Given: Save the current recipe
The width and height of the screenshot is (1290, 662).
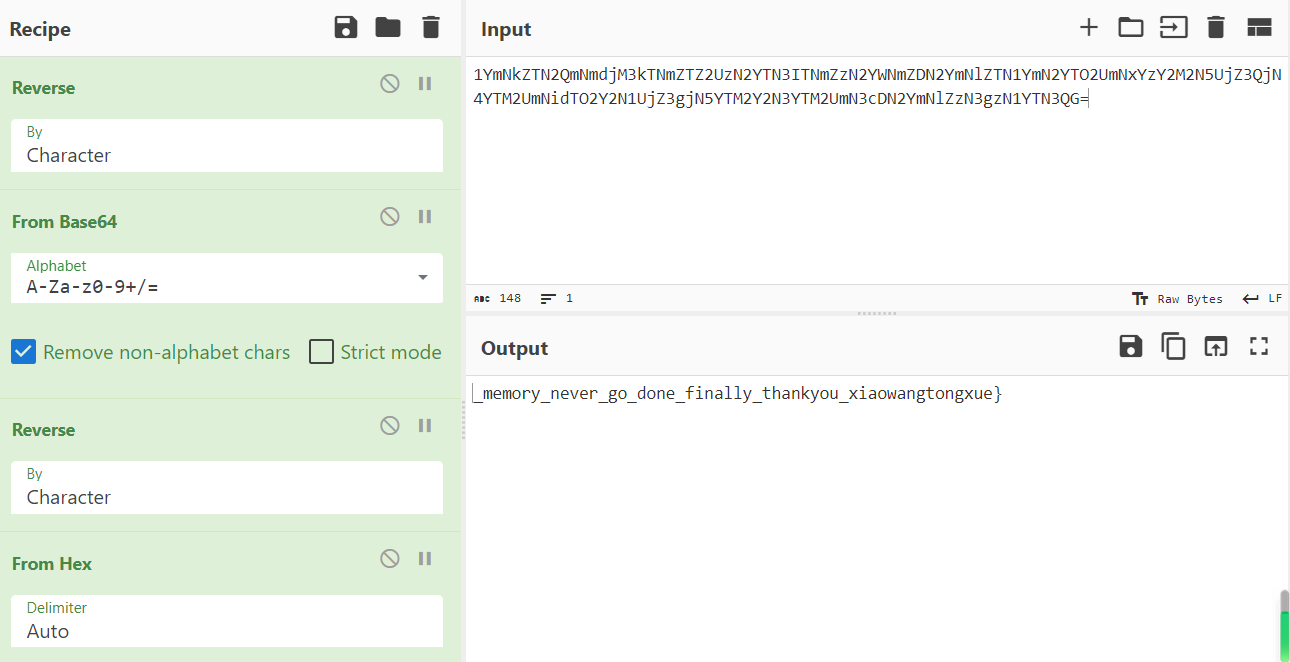Looking at the screenshot, I should [346, 28].
